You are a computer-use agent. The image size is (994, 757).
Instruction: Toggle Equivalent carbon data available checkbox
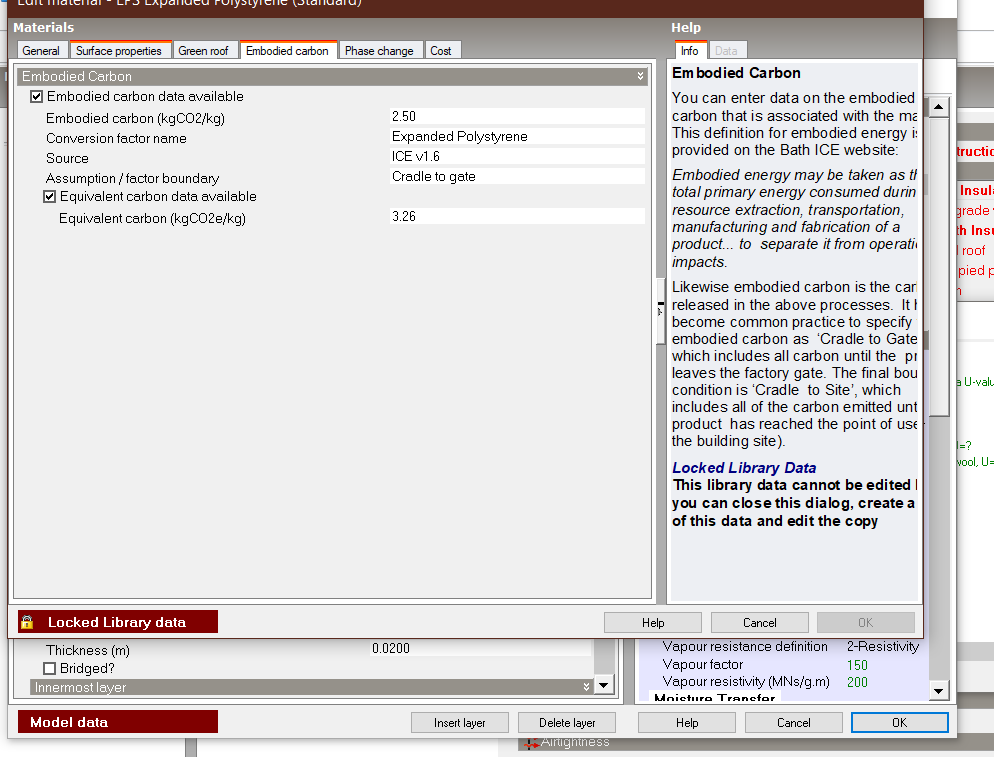49,197
